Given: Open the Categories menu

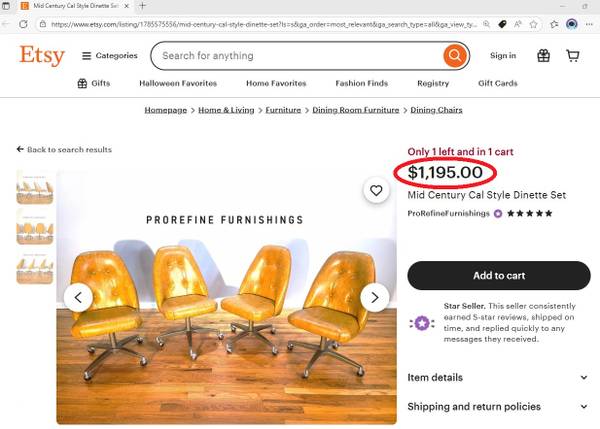Looking at the screenshot, I should (109, 56).
